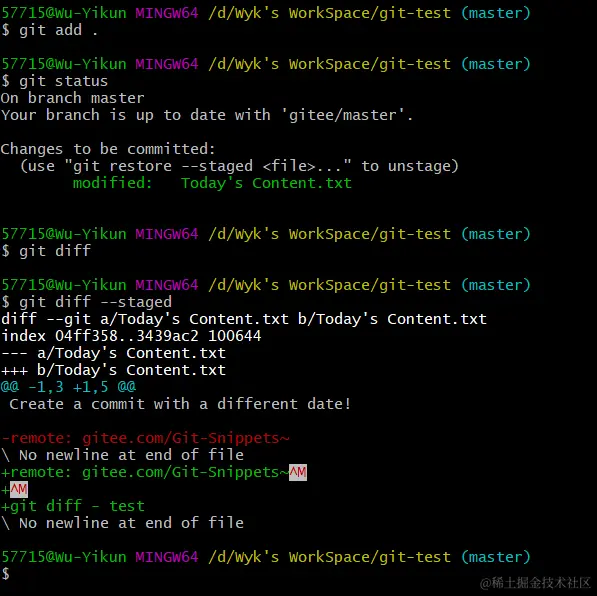Click the '+++ b/Today's Content.txt' line
This screenshot has width=597, height=596.
[113, 370]
